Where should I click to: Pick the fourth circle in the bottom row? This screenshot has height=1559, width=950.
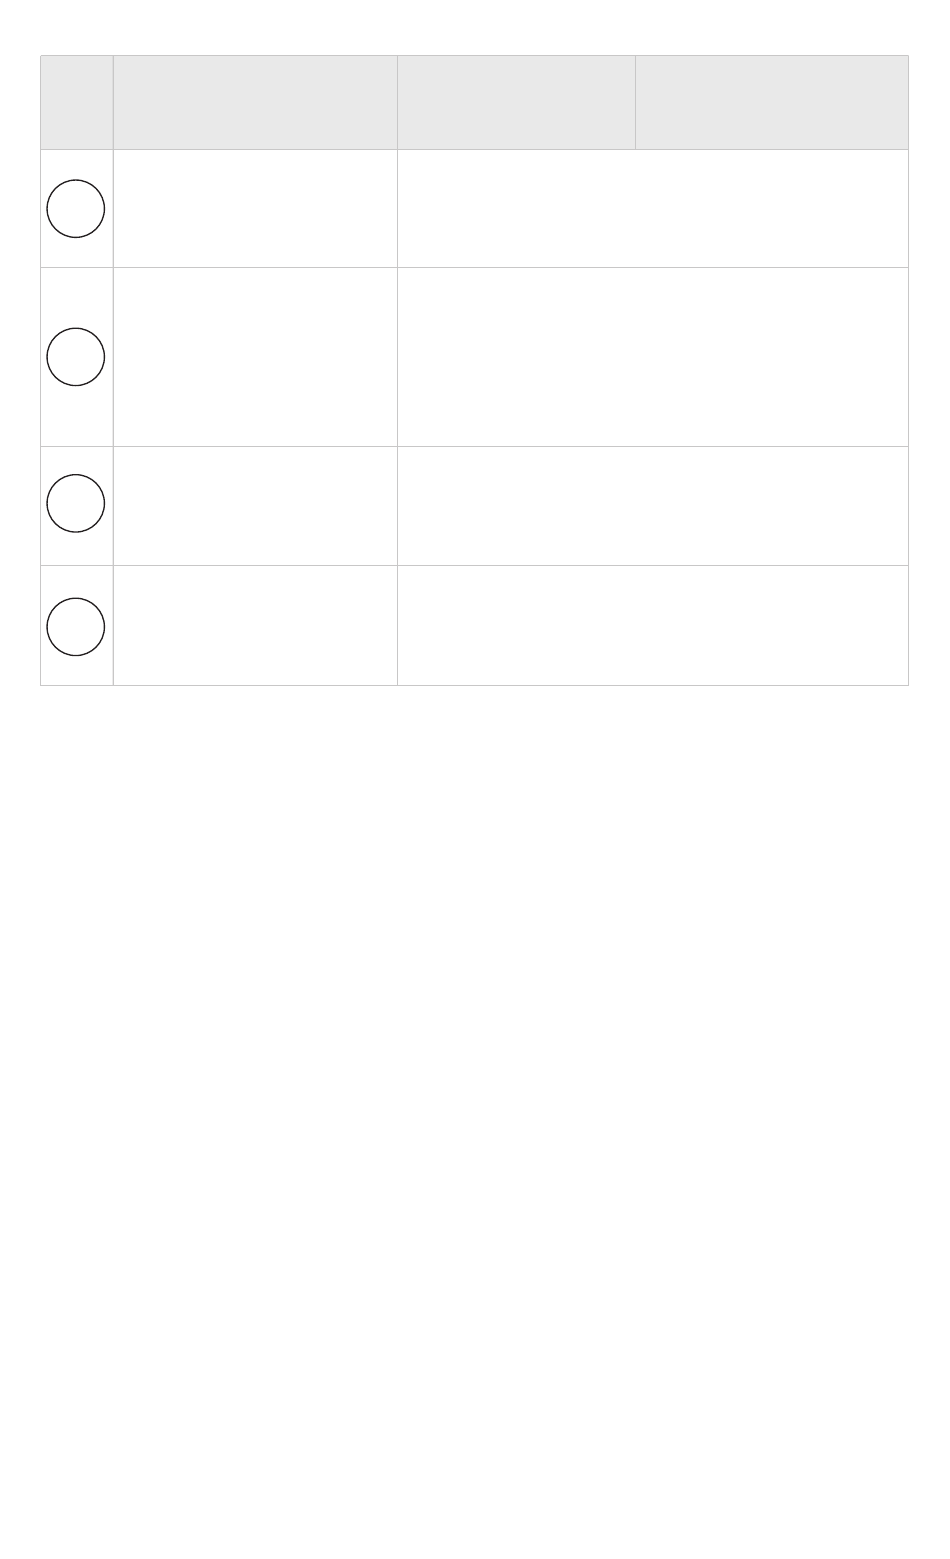76,626
